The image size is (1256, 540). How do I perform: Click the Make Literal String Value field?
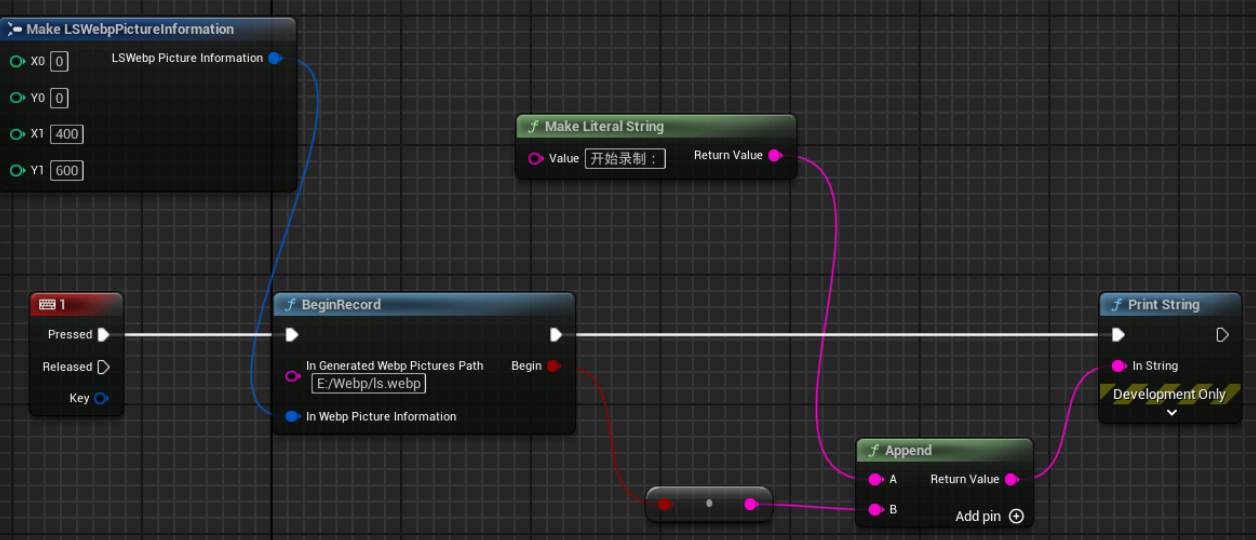[x=625, y=158]
